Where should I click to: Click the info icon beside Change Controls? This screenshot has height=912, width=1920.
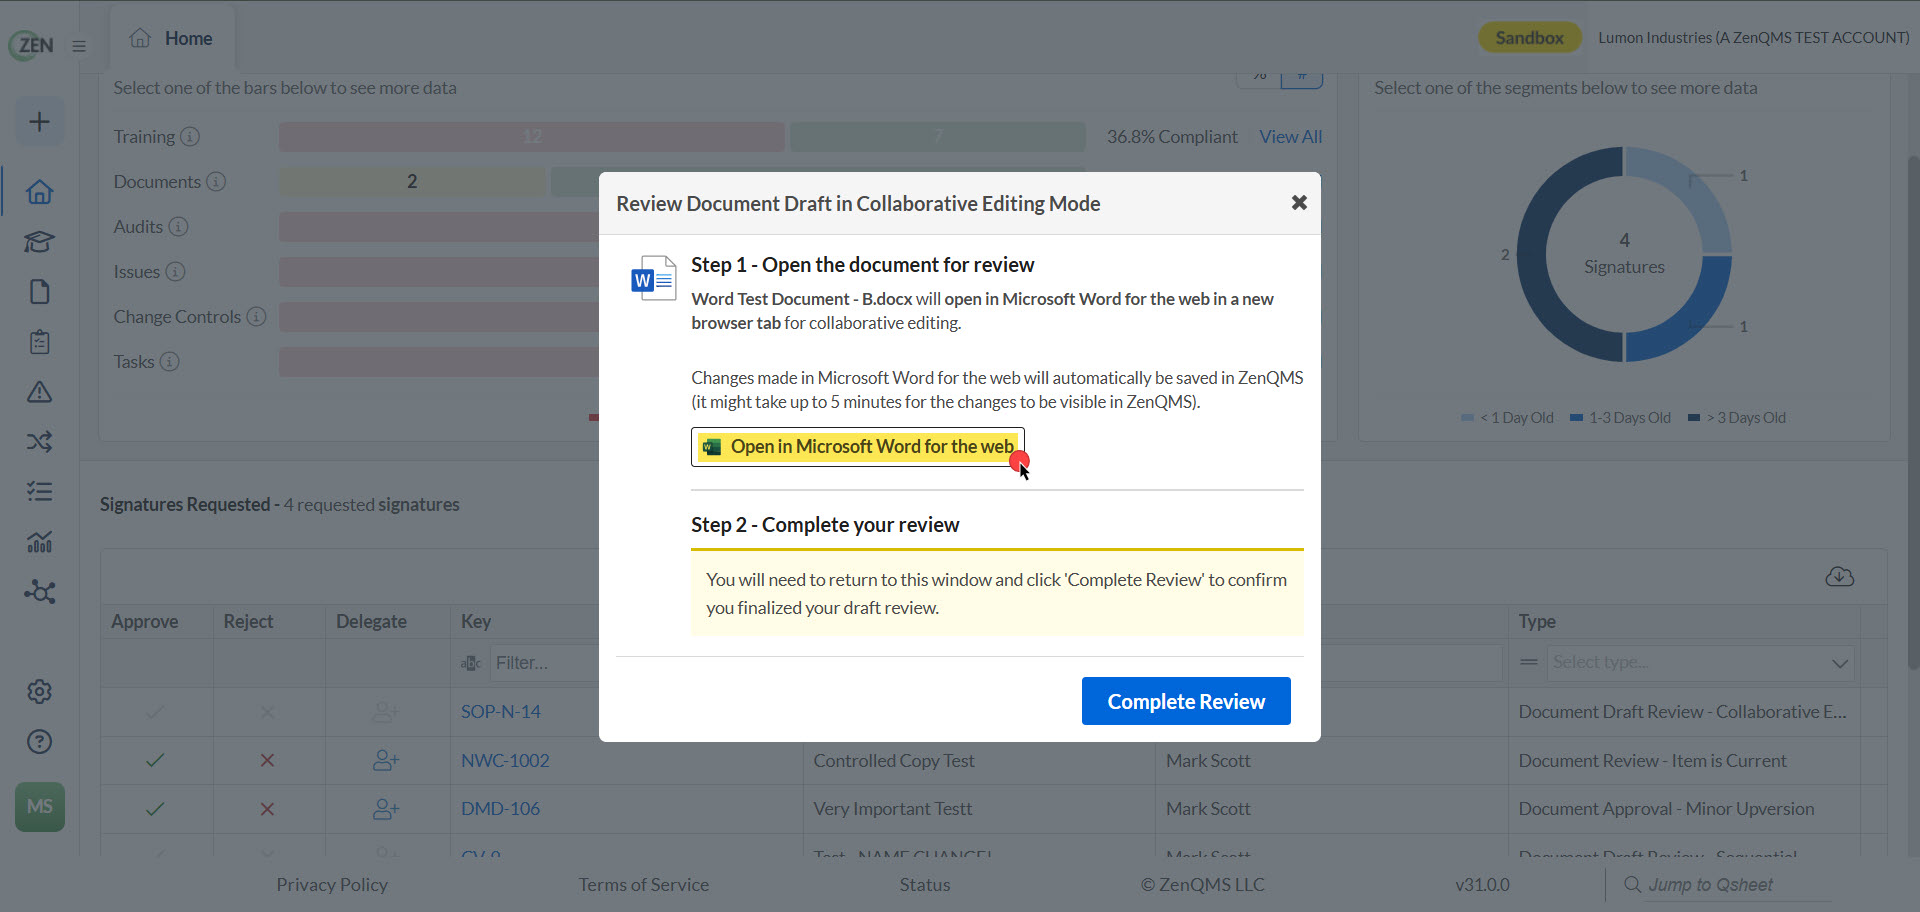coord(256,316)
